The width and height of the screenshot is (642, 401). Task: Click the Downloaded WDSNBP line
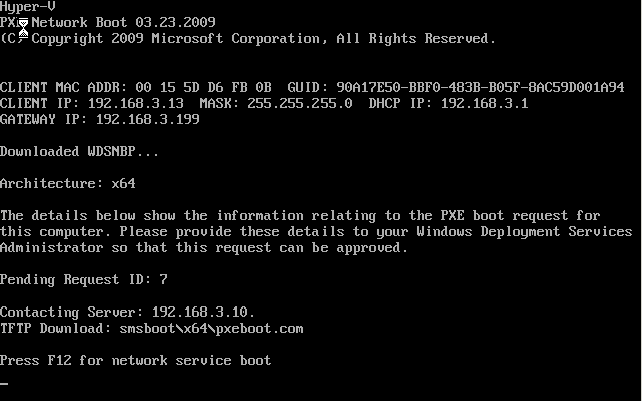pos(79,152)
